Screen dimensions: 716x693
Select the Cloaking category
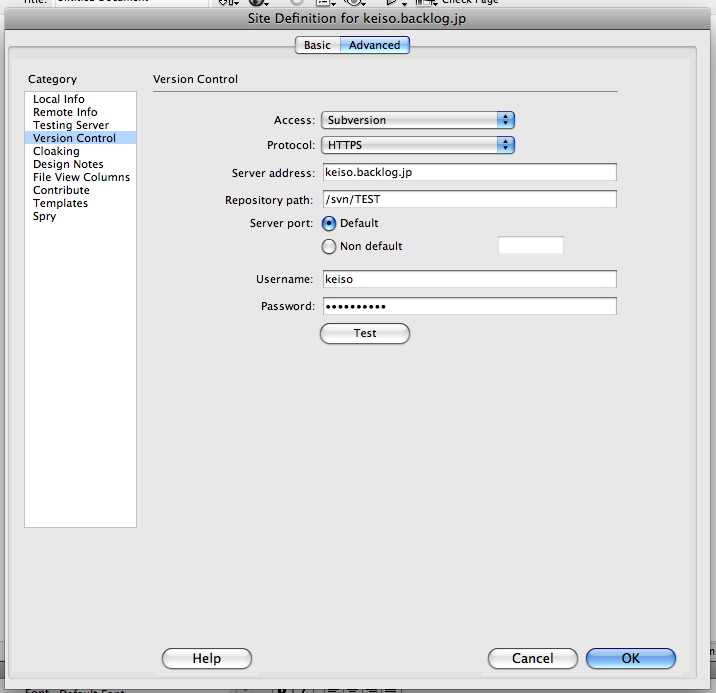click(56, 151)
